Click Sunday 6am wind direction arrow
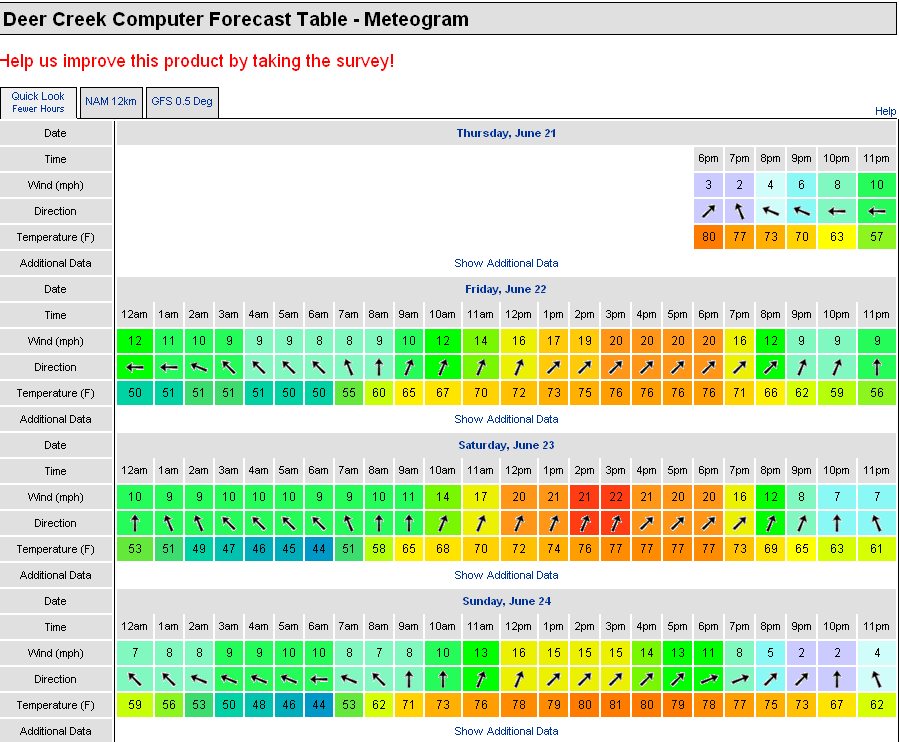Viewport: 899px width, 742px height. pos(318,679)
